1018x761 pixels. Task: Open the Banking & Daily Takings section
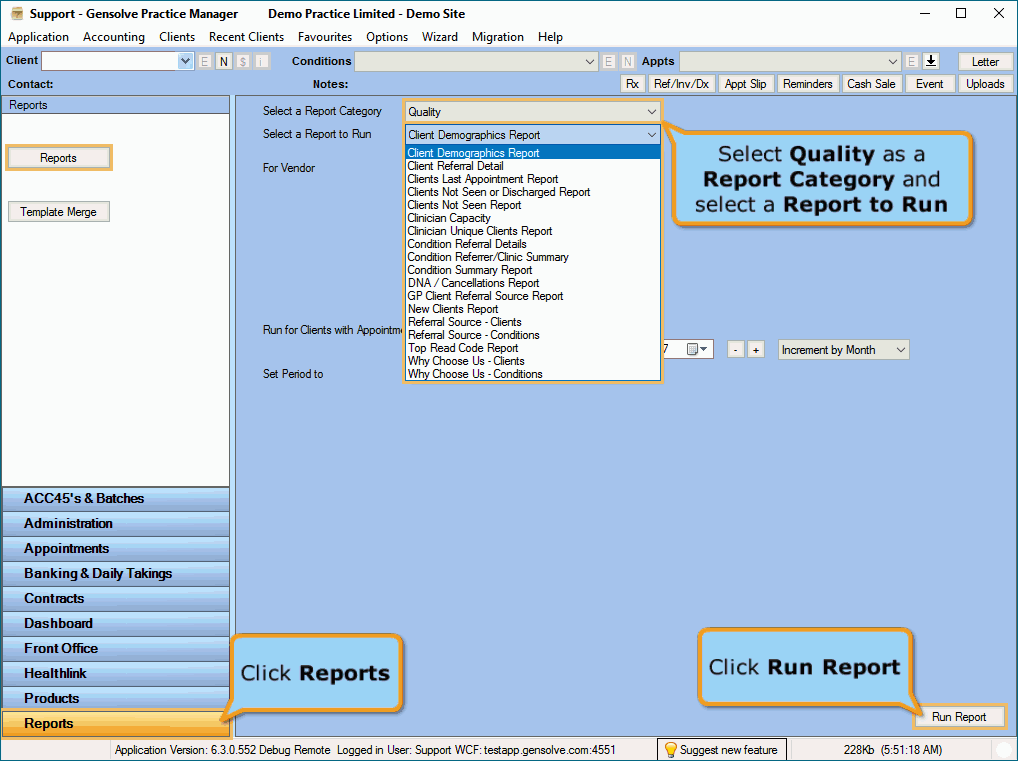pyautogui.click(x=116, y=573)
